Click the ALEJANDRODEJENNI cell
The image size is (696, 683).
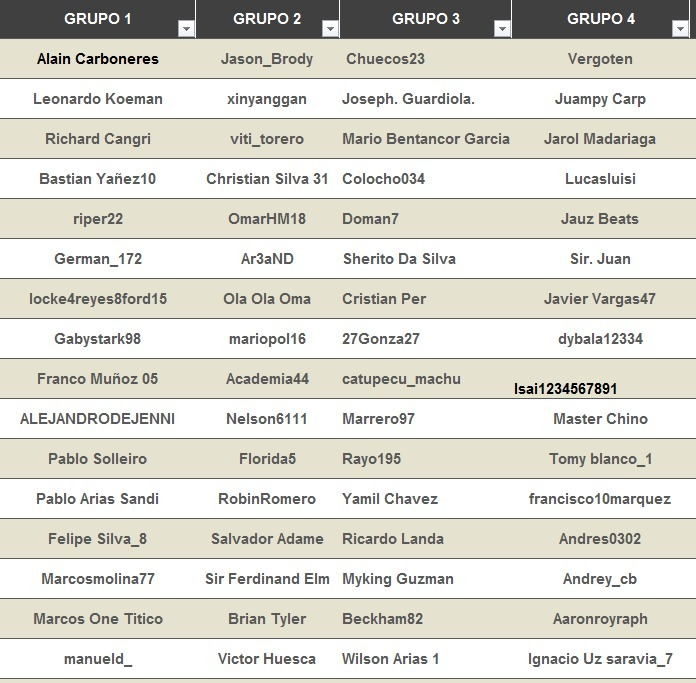98,419
